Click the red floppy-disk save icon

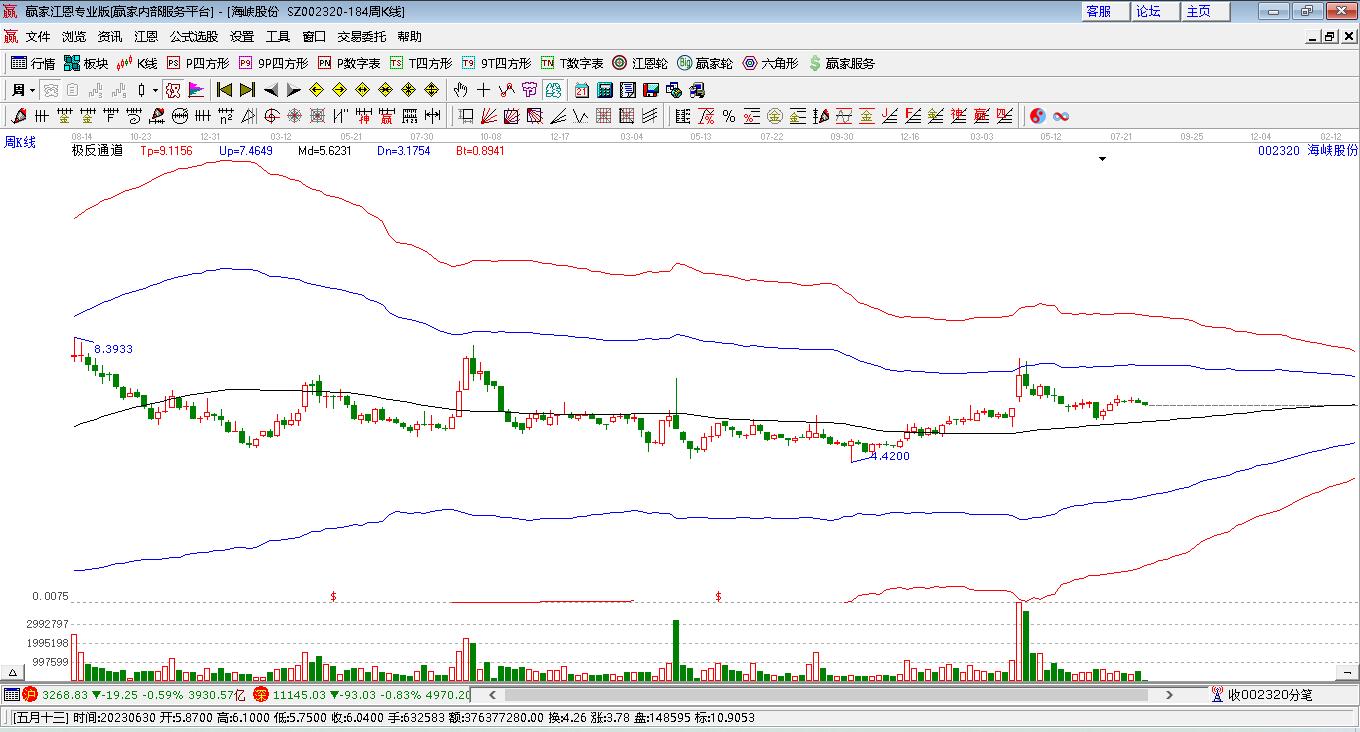[651, 90]
